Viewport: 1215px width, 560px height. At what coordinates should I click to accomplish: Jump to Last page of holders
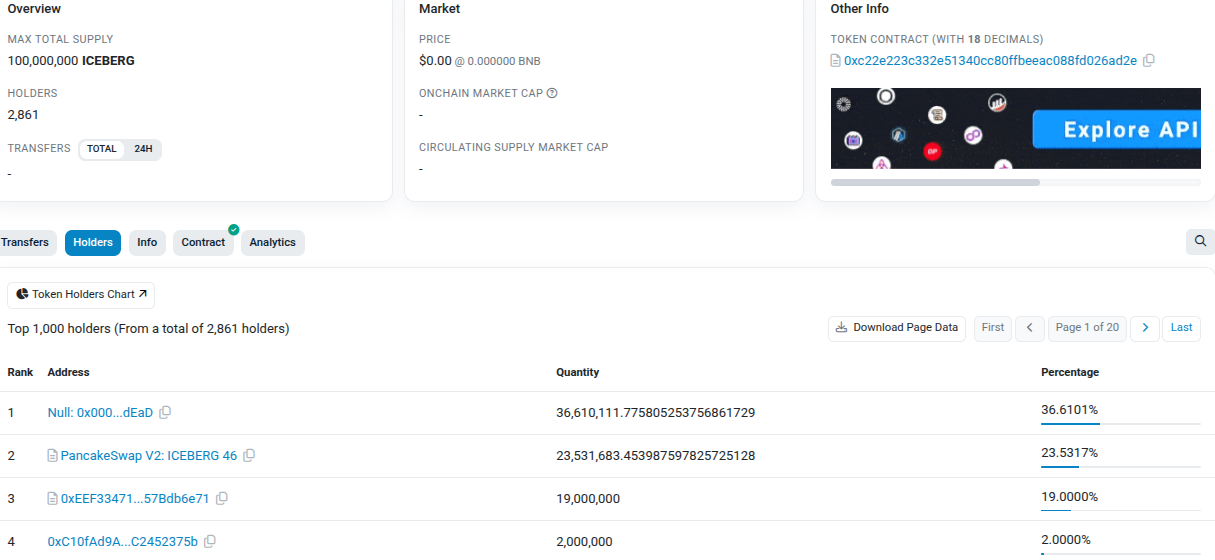[x=1182, y=328]
